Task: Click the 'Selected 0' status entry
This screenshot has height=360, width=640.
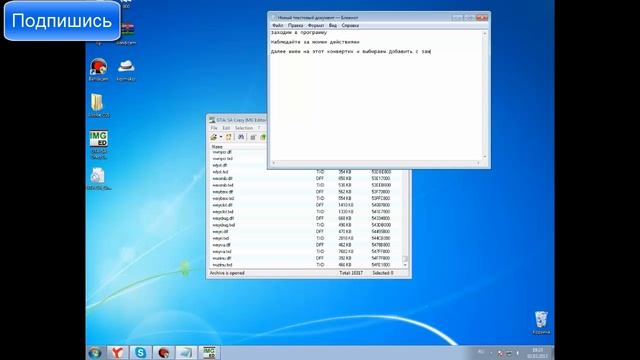Action: [x=382, y=273]
